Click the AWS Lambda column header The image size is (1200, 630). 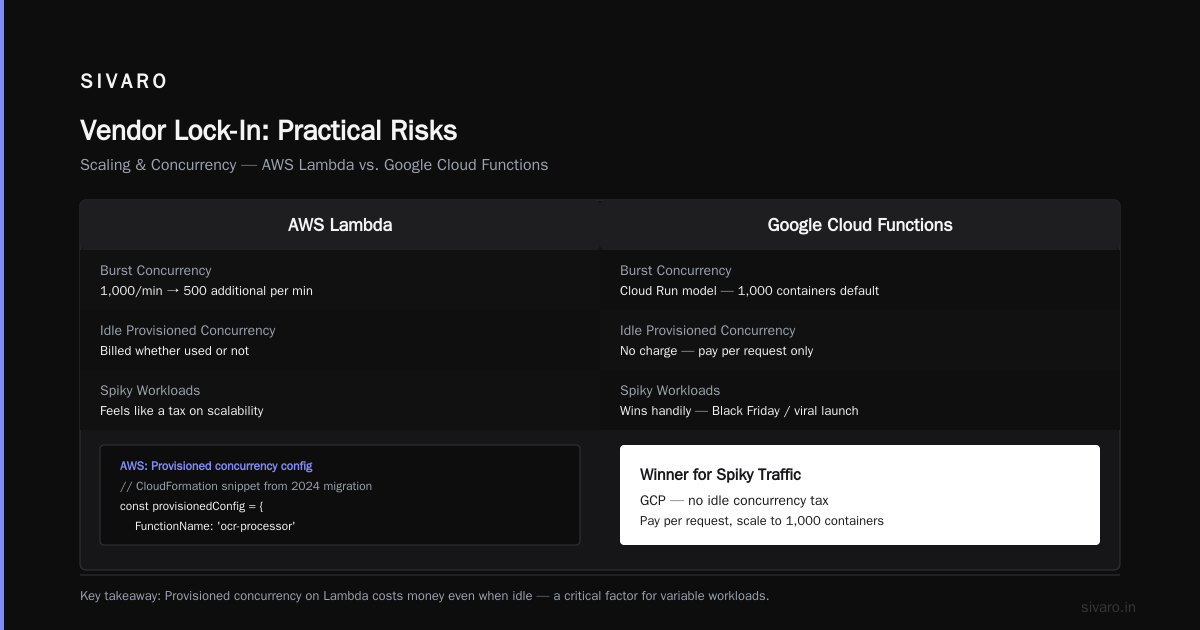pyautogui.click(x=340, y=225)
